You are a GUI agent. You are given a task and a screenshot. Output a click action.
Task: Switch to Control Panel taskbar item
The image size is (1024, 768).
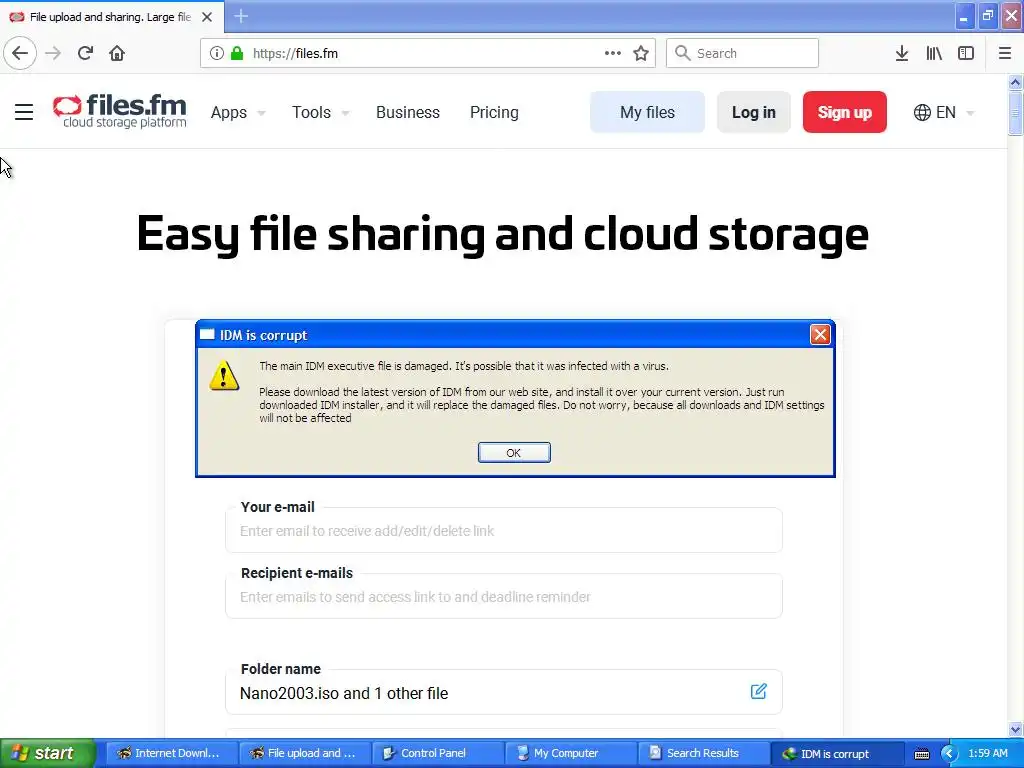[437, 754]
